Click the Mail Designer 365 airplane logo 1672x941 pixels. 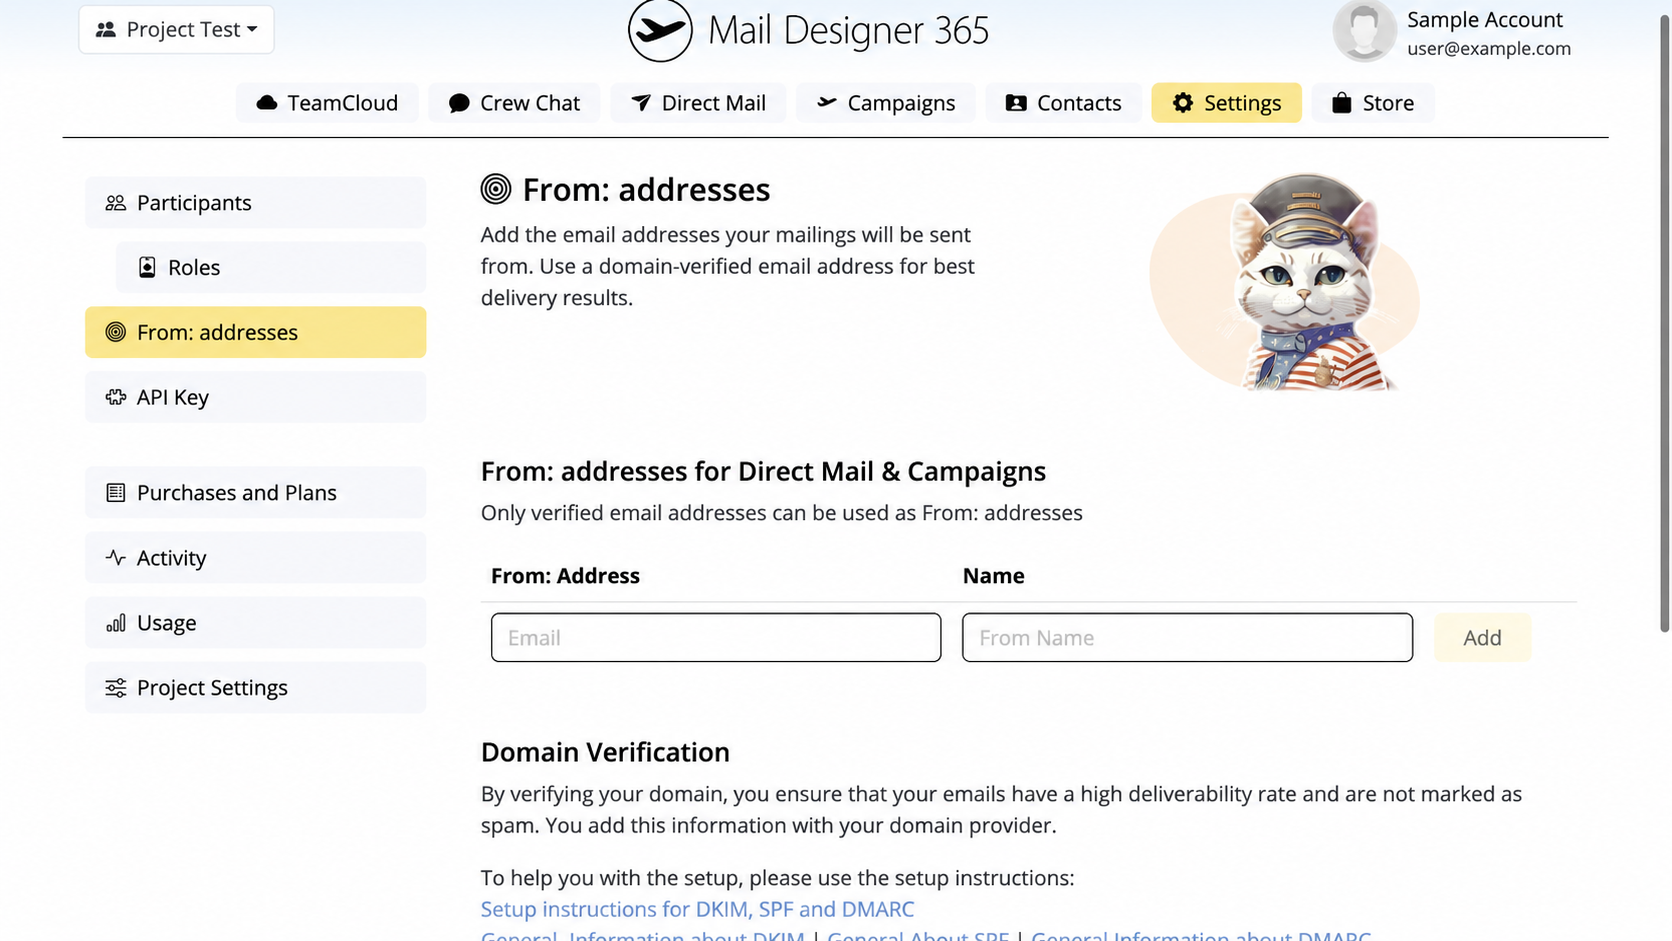coord(660,30)
